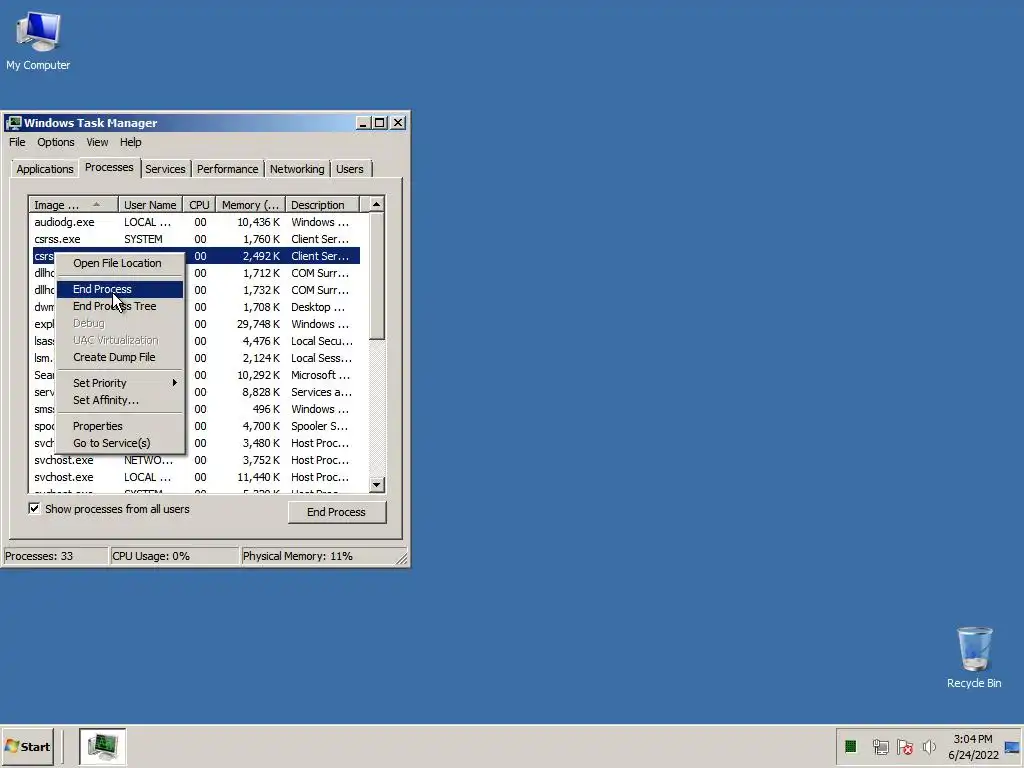Click the Task Manager taskbar button
1024x768 pixels.
[x=103, y=746]
